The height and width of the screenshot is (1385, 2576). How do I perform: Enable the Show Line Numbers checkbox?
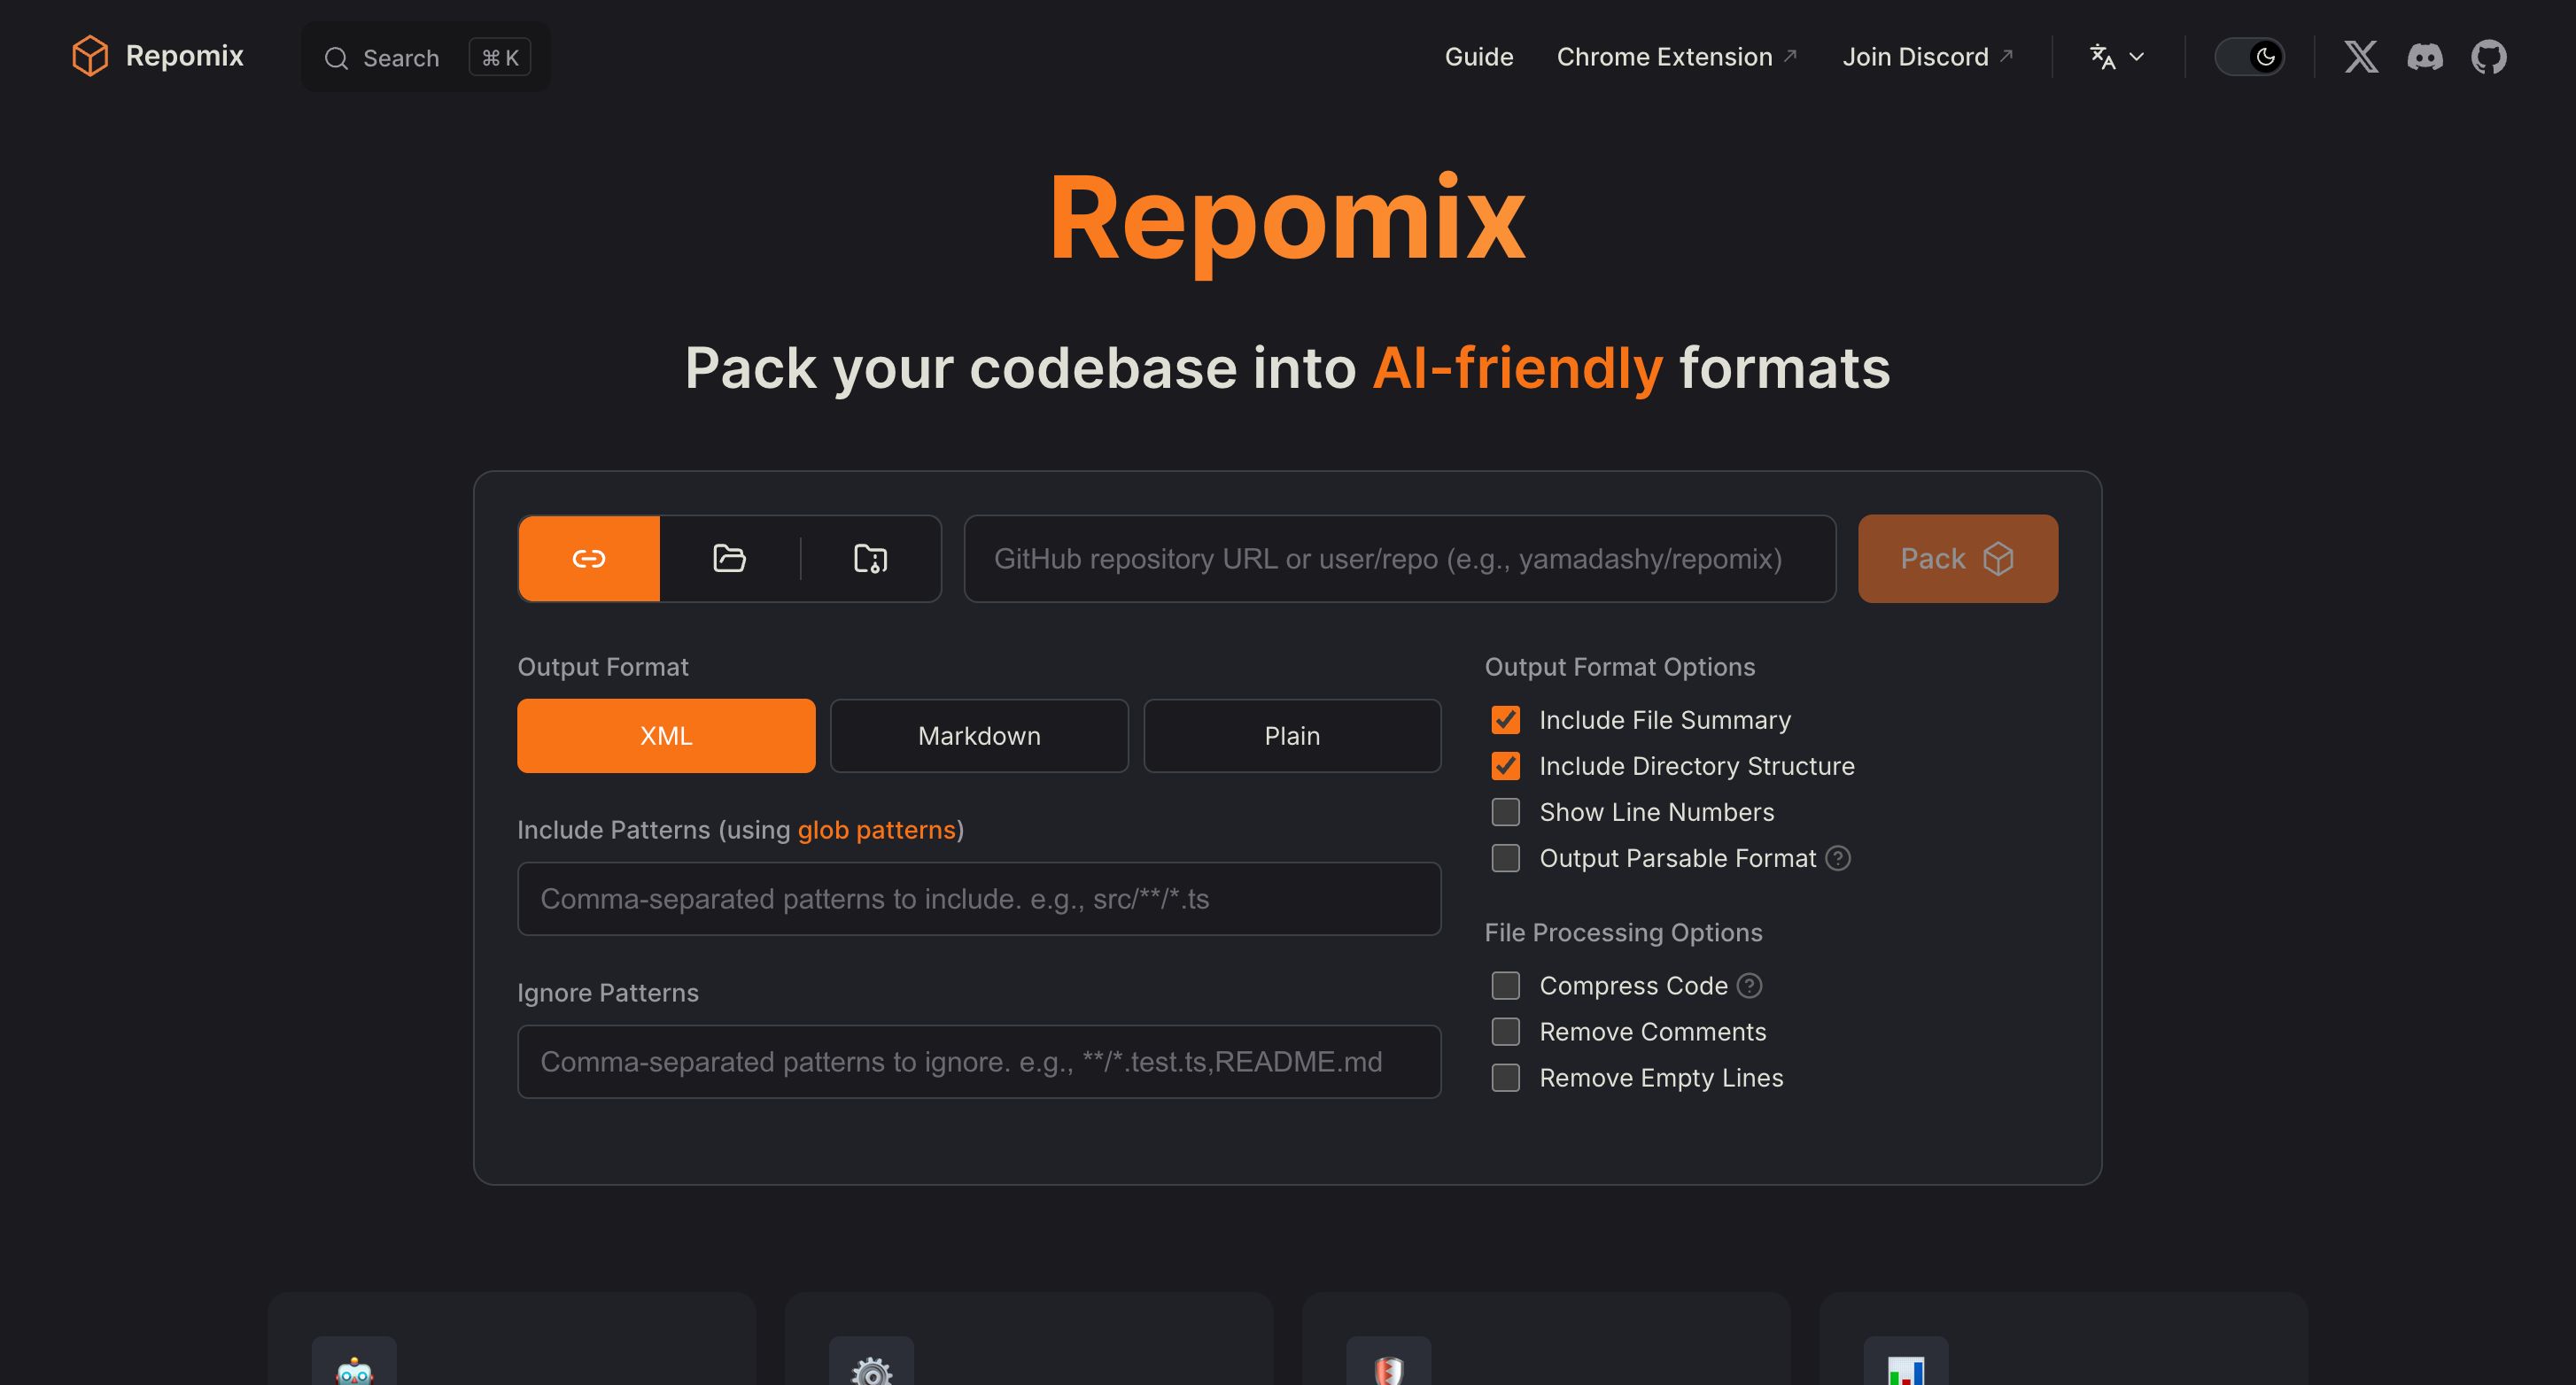point(1505,812)
